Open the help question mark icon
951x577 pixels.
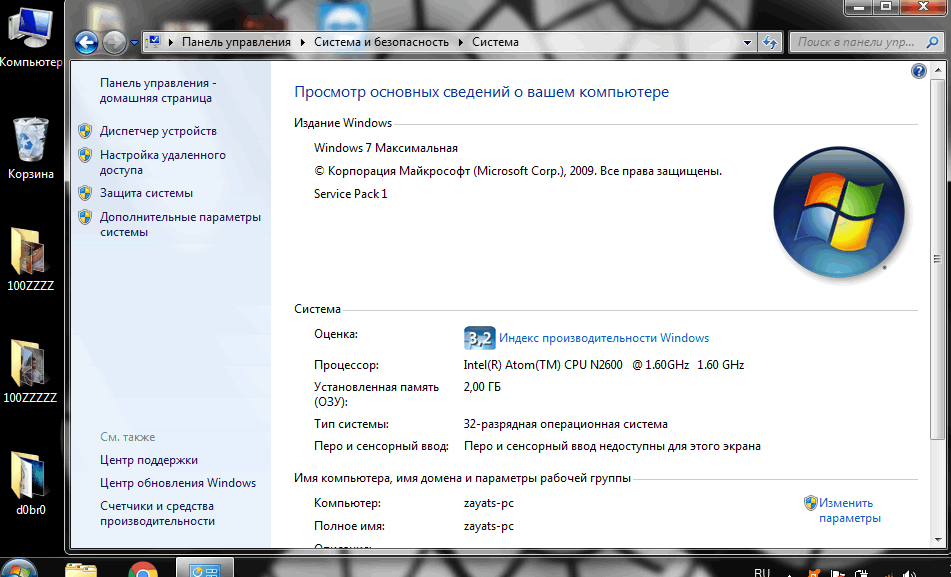(x=918, y=71)
